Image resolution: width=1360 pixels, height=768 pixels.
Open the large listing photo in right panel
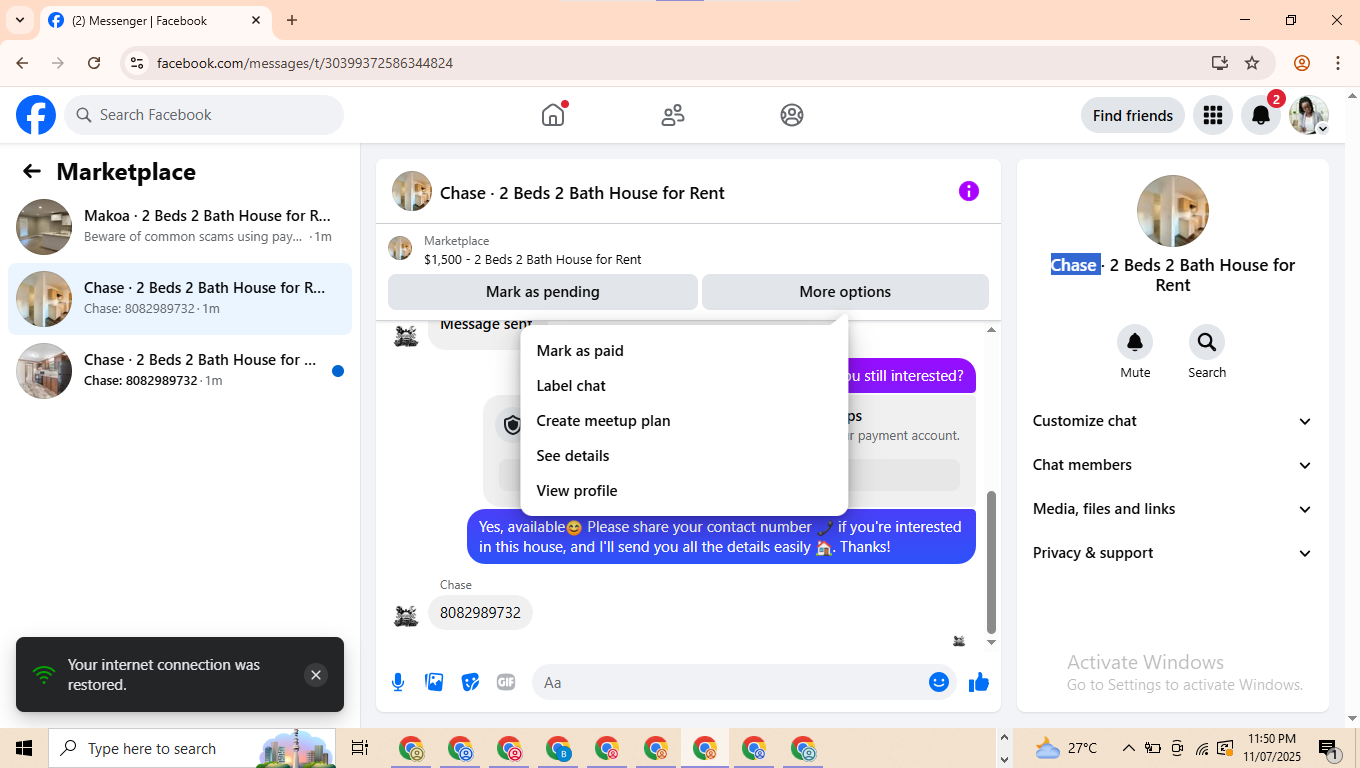click(1173, 211)
